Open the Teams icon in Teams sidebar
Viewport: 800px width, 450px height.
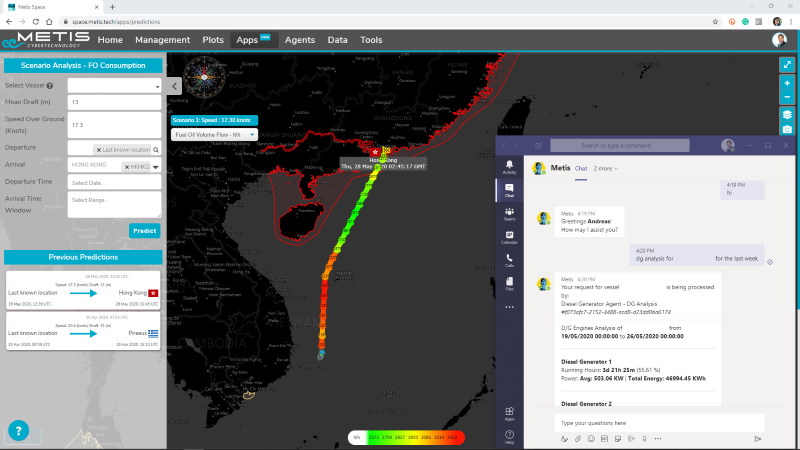pyautogui.click(x=509, y=214)
